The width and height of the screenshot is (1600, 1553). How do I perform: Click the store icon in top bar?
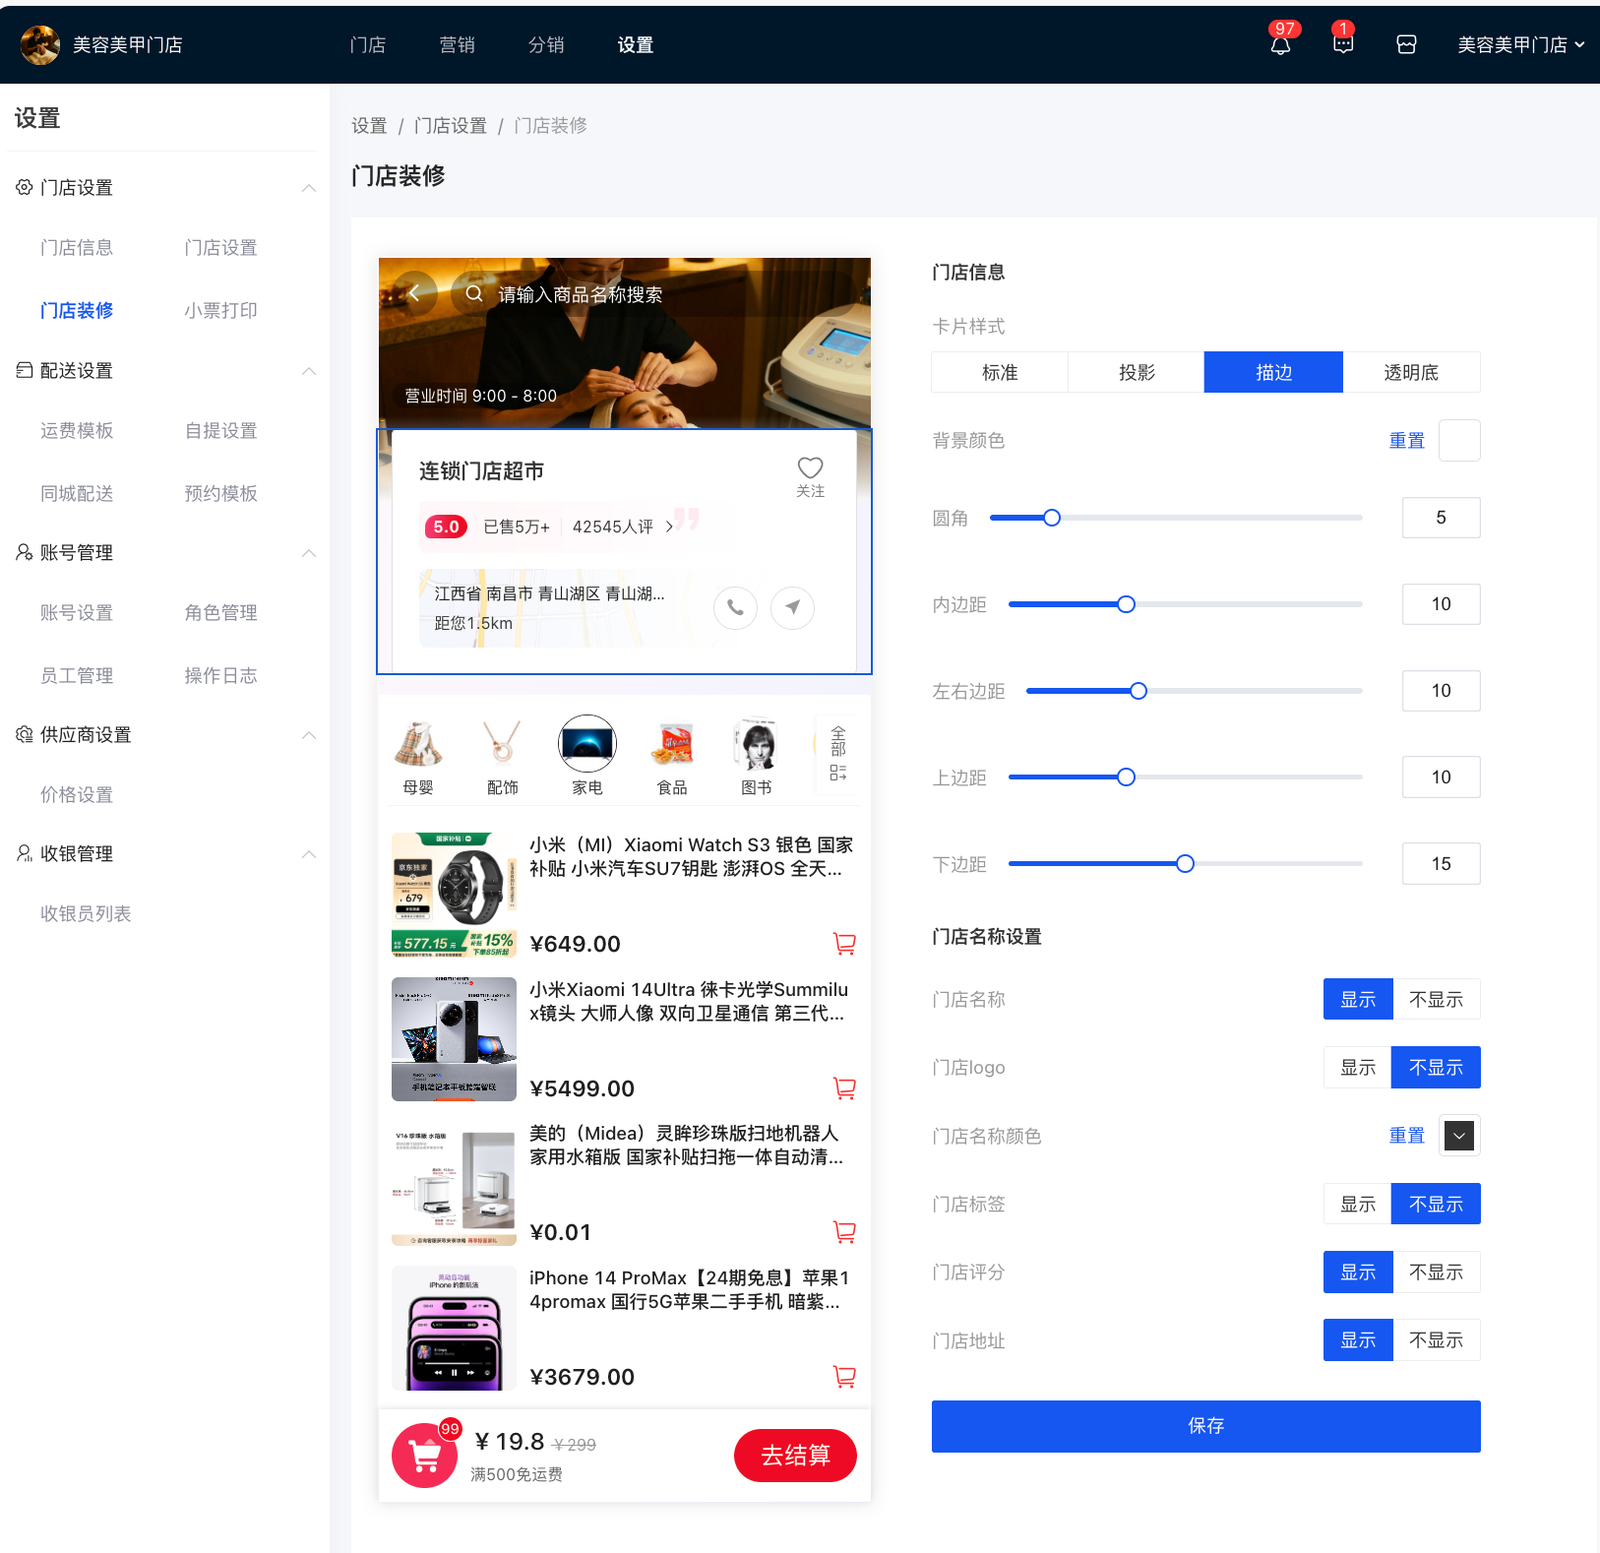click(1406, 45)
